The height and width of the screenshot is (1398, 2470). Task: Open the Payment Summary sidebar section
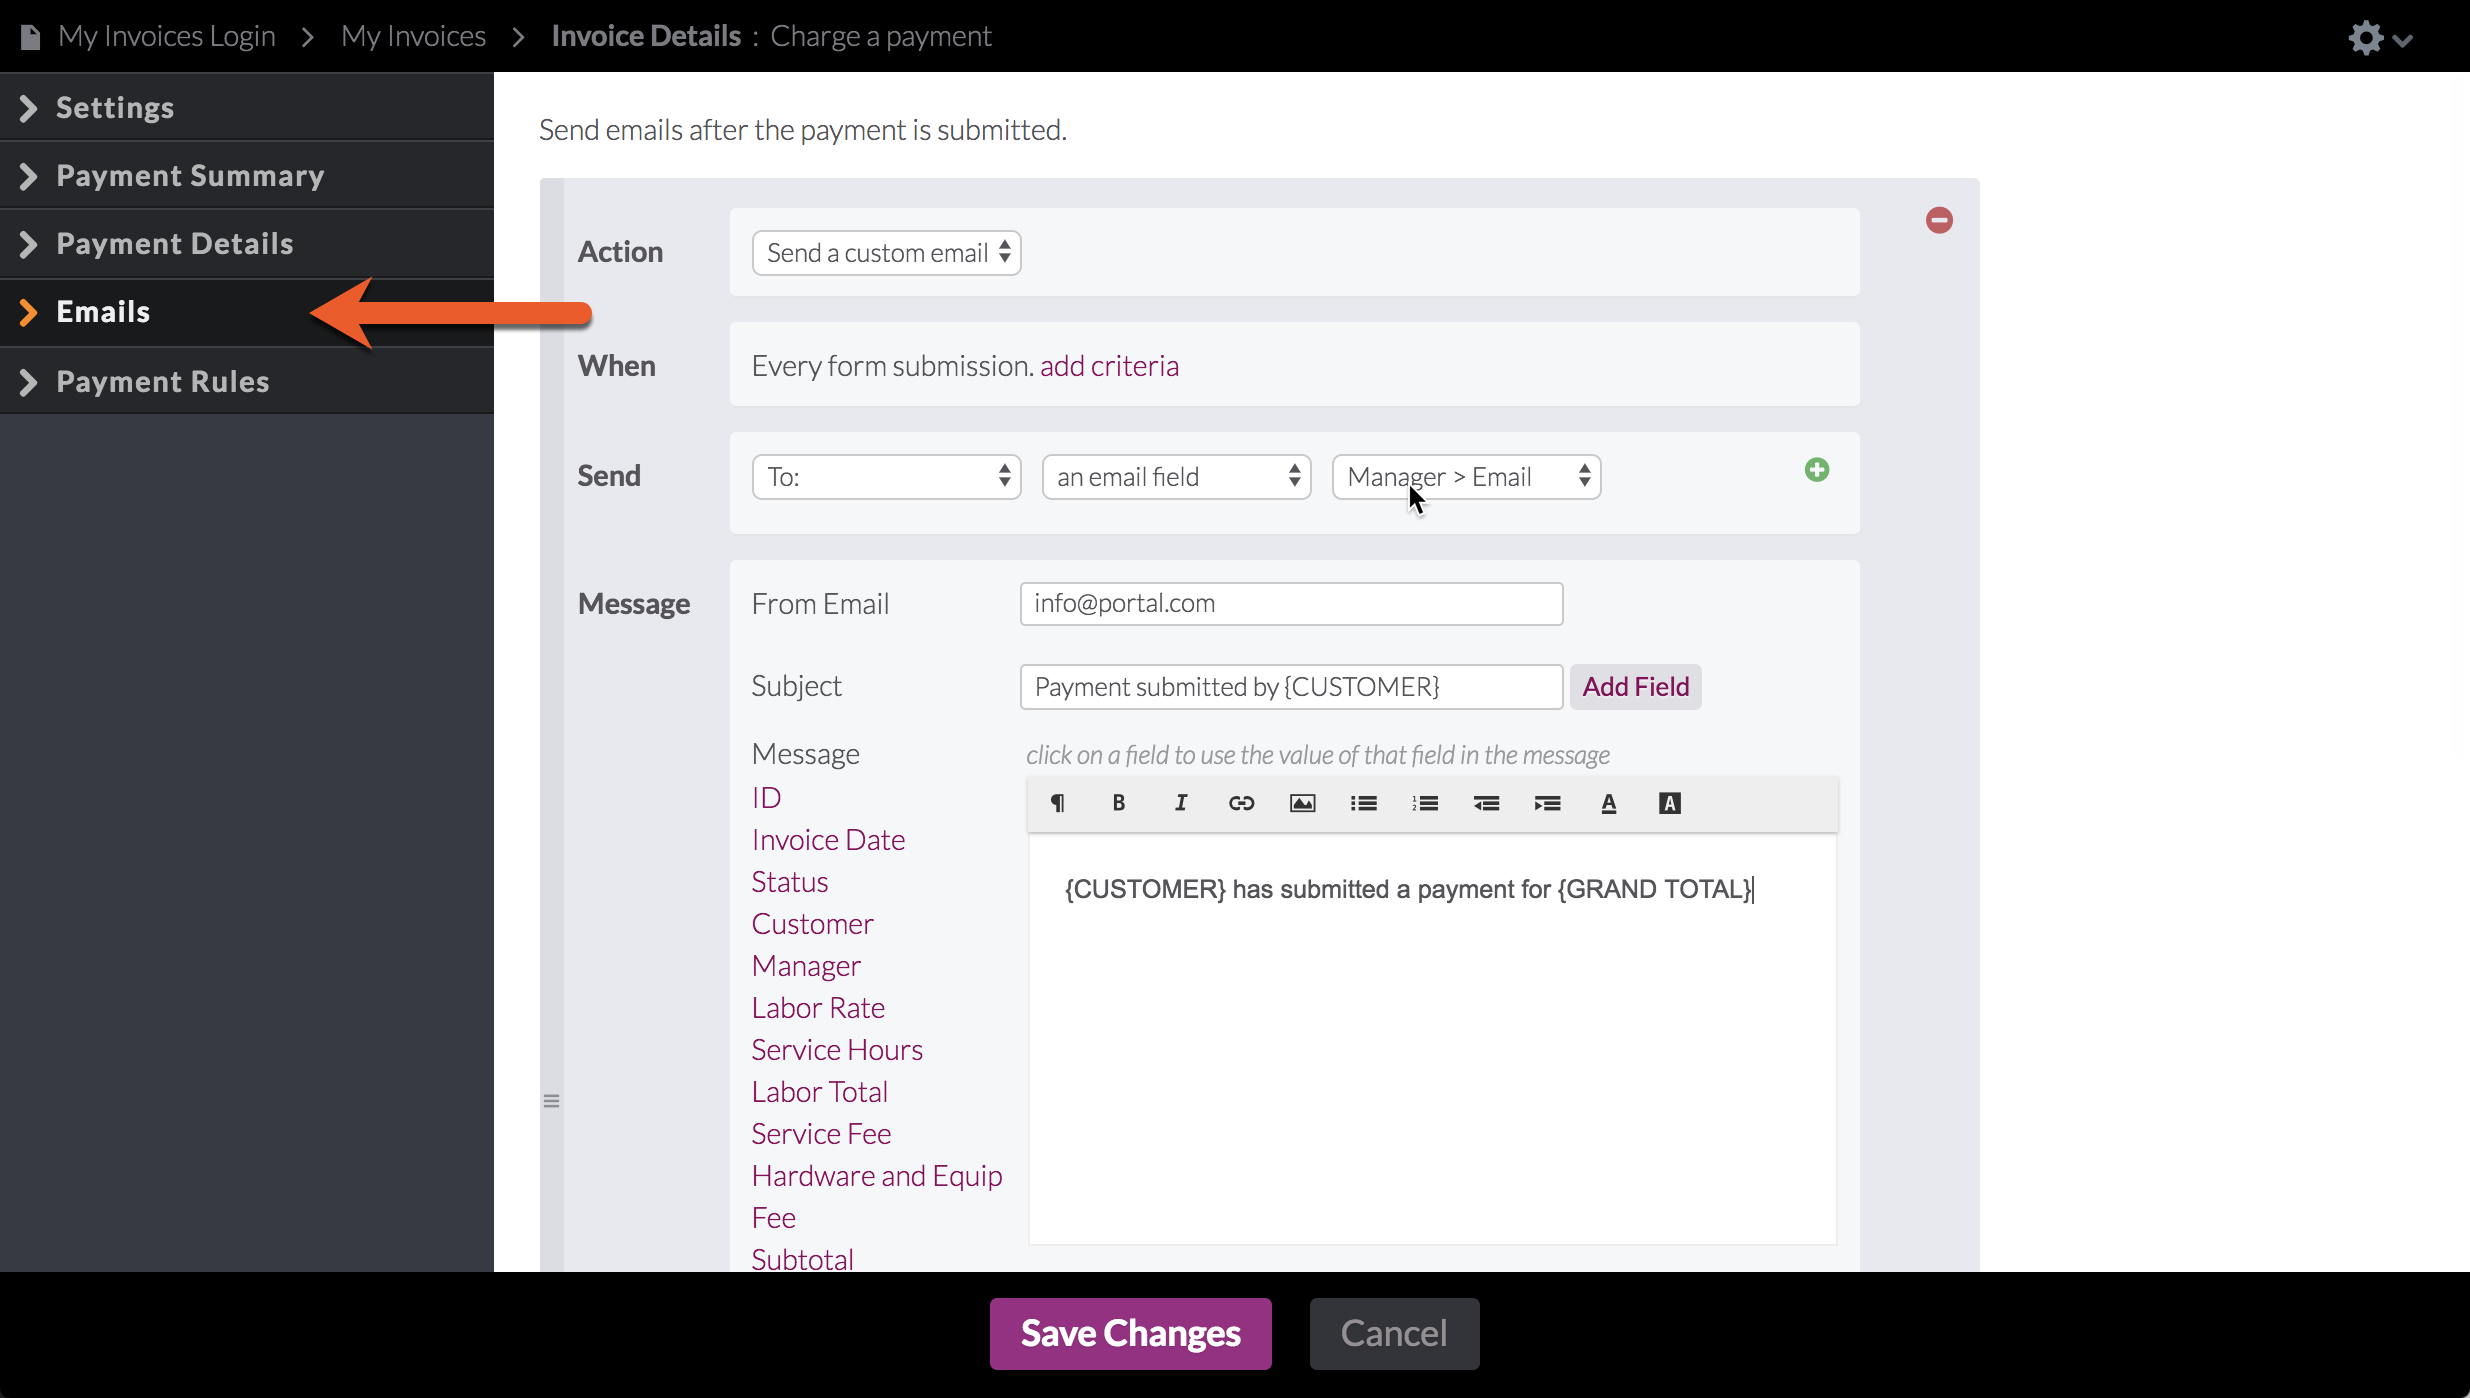[x=190, y=175]
